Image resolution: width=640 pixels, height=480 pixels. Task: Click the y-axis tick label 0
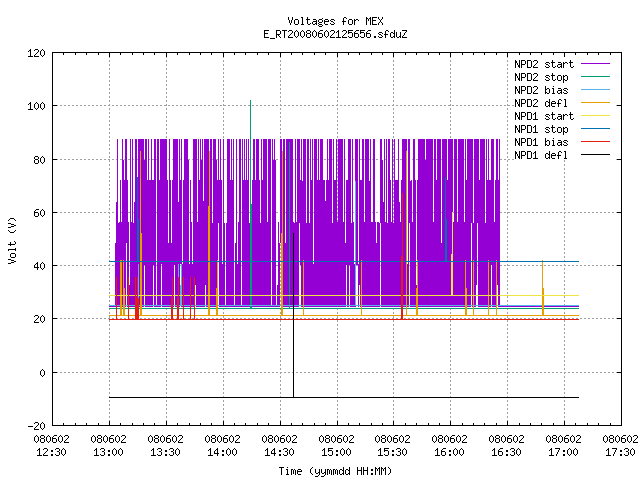point(42,373)
